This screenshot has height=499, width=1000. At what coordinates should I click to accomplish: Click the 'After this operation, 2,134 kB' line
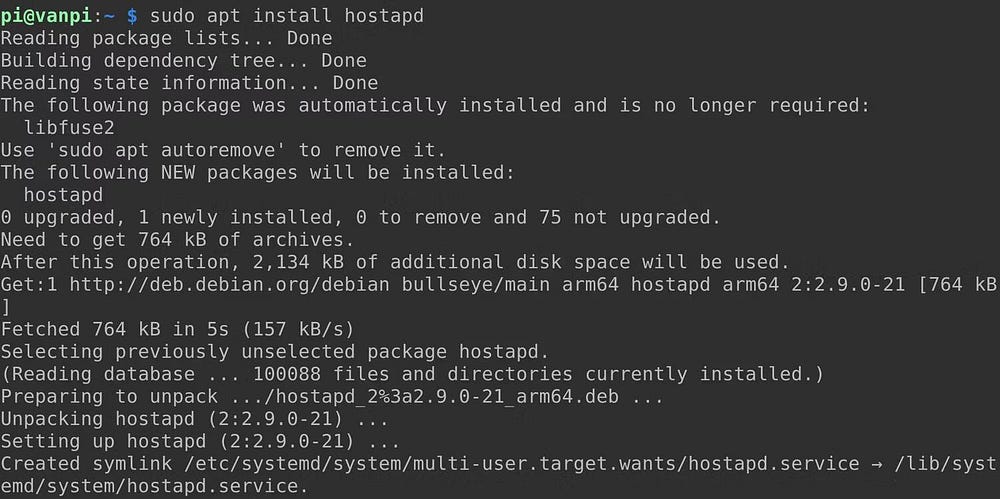coord(394,262)
